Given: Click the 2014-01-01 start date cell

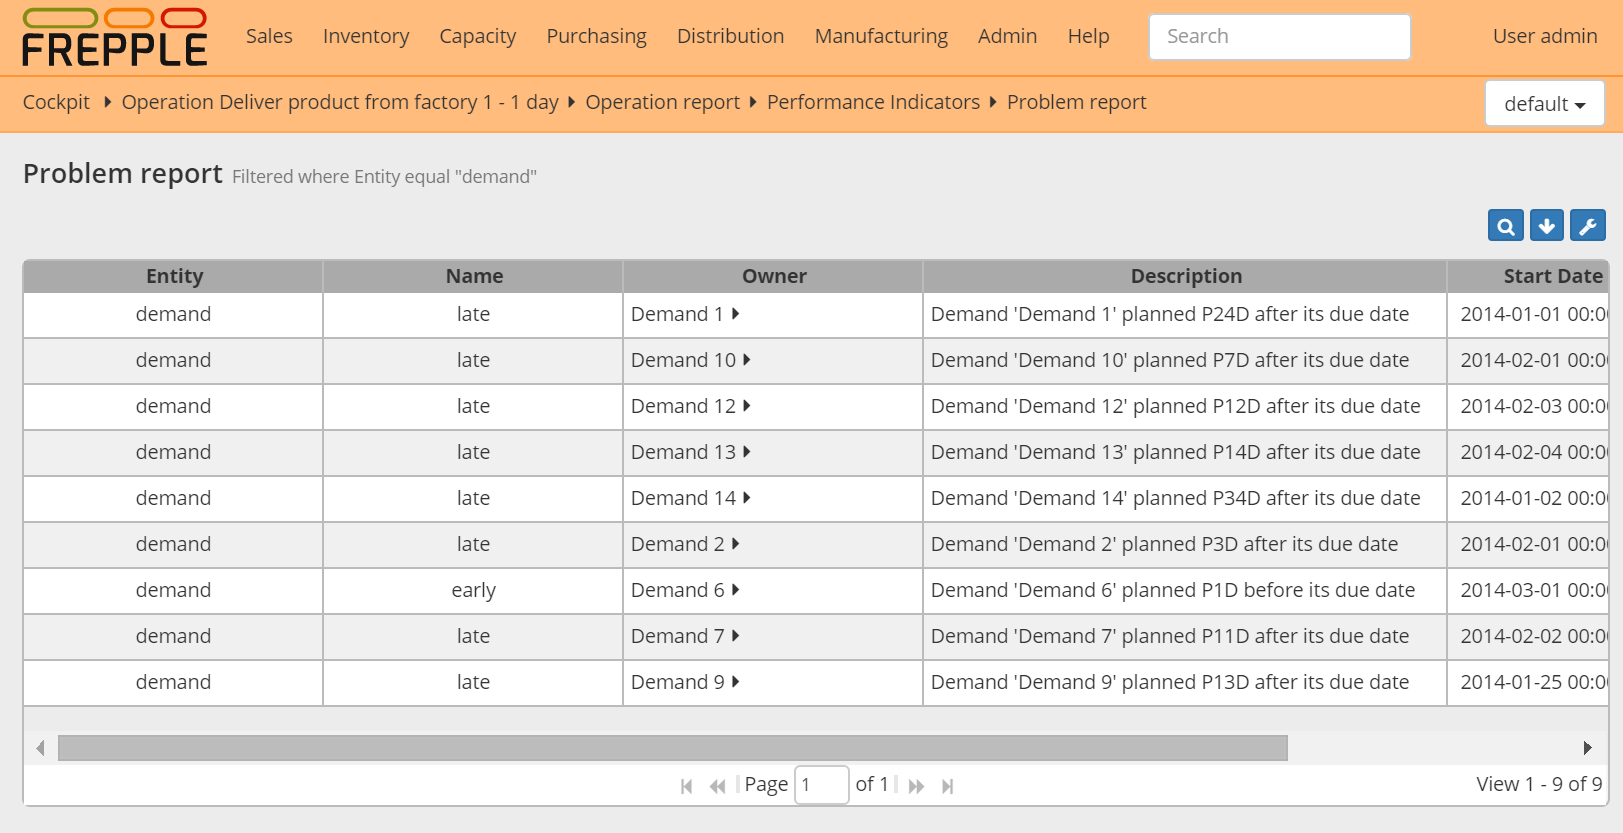Looking at the screenshot, I should tap(1528, 315).
